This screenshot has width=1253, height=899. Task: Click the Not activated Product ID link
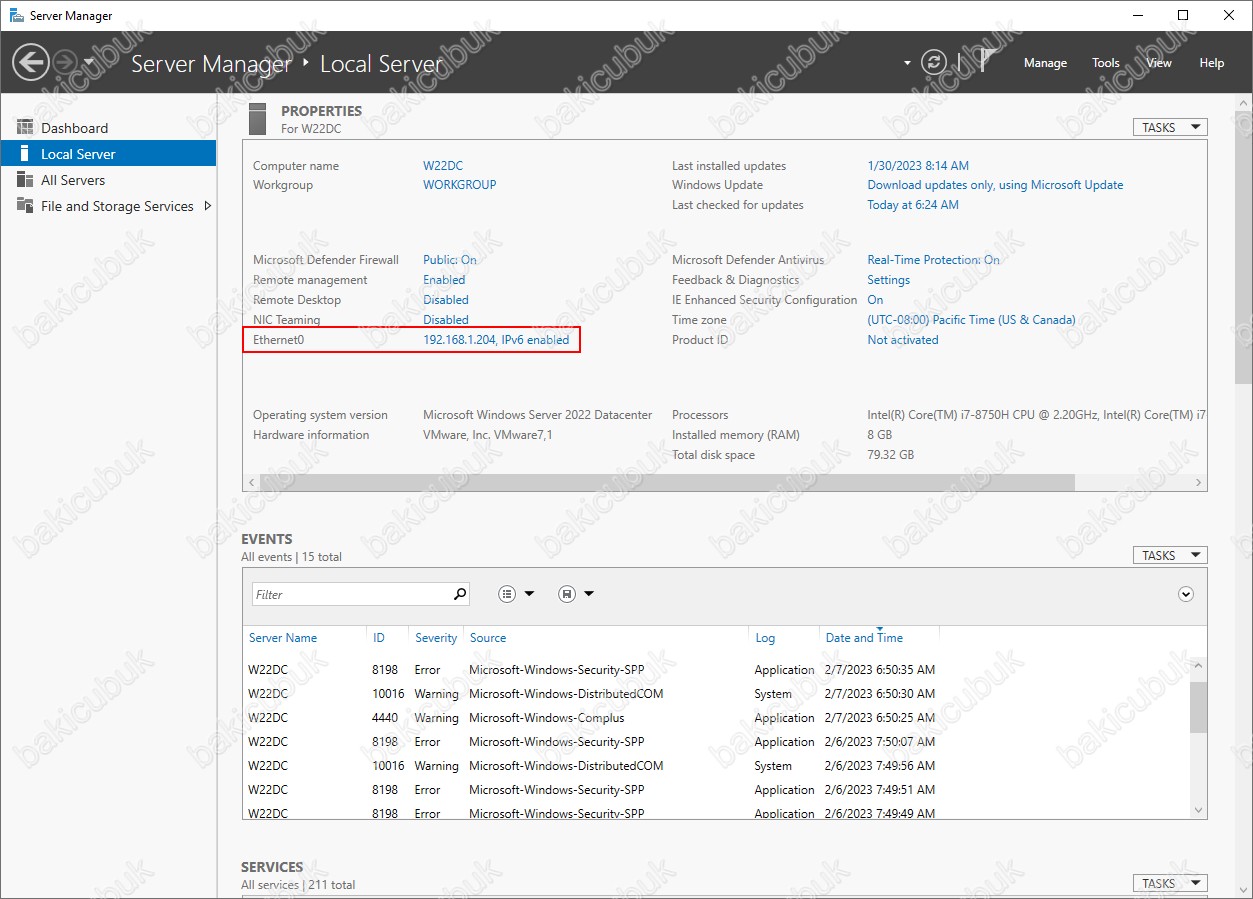(903, 340)
